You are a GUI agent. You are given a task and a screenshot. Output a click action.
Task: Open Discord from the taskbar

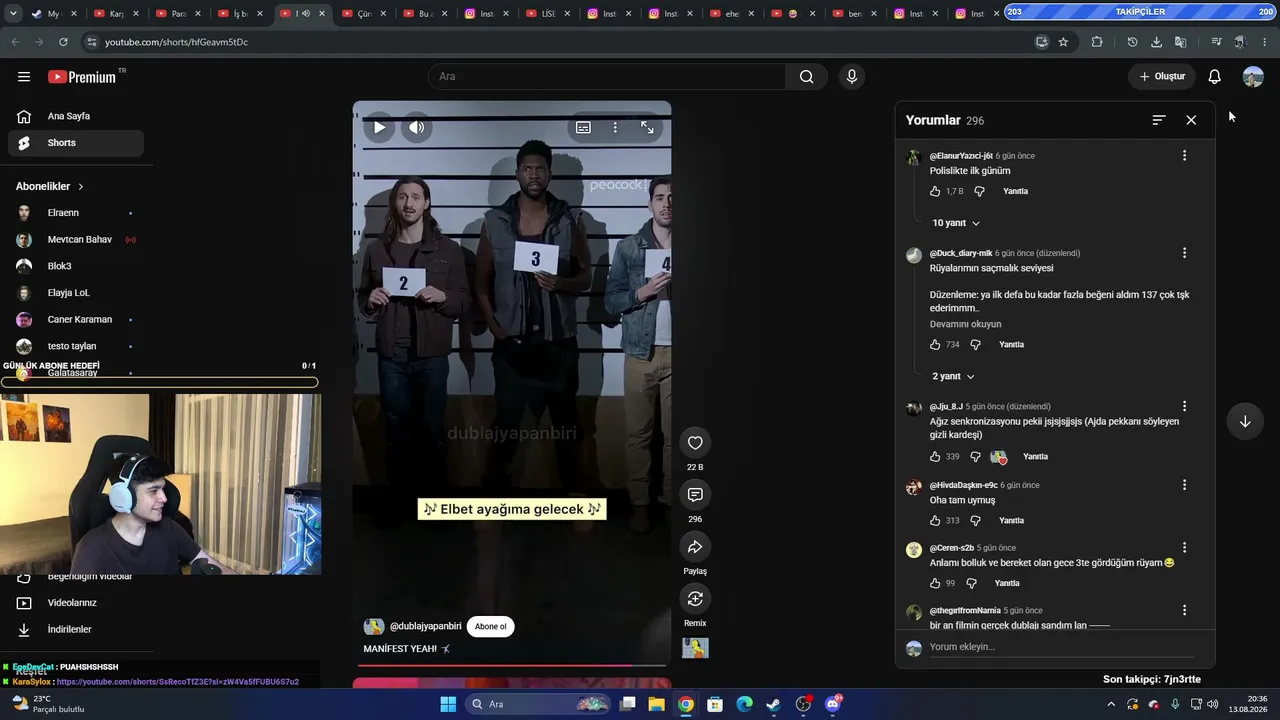833,704
